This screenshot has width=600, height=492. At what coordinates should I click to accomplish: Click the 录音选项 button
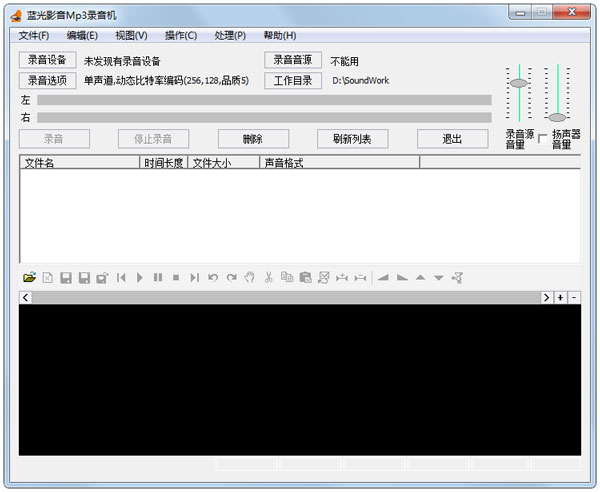point(47,80)
